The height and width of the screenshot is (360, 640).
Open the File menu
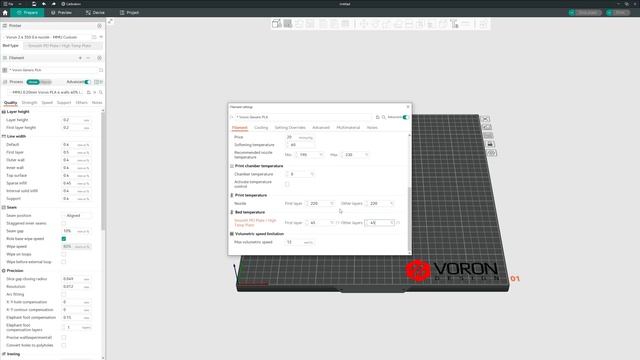pyautogui.click(x=9, y=4)
